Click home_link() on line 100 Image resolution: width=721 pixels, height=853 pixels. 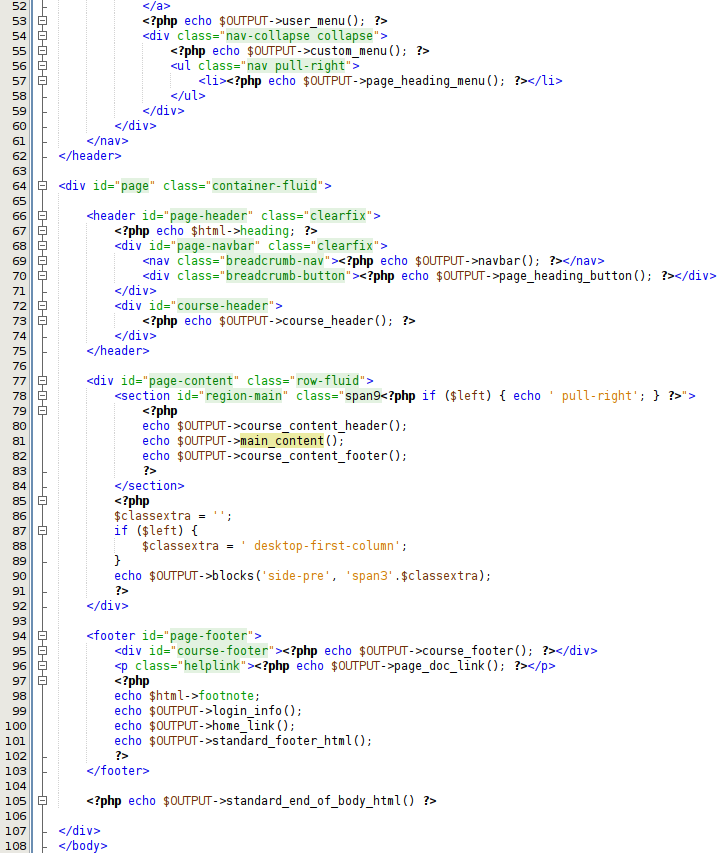click(x=250, y=726)
